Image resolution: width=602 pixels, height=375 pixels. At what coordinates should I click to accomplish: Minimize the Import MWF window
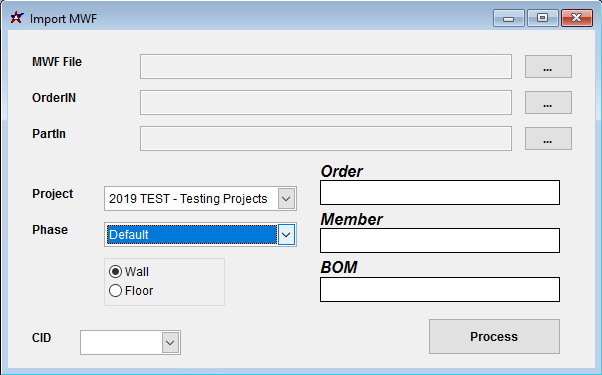pos(509,18)
